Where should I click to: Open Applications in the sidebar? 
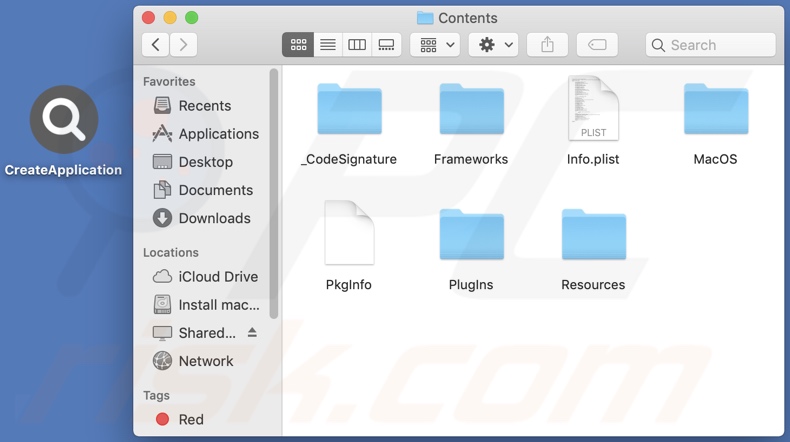click(206, 134)
